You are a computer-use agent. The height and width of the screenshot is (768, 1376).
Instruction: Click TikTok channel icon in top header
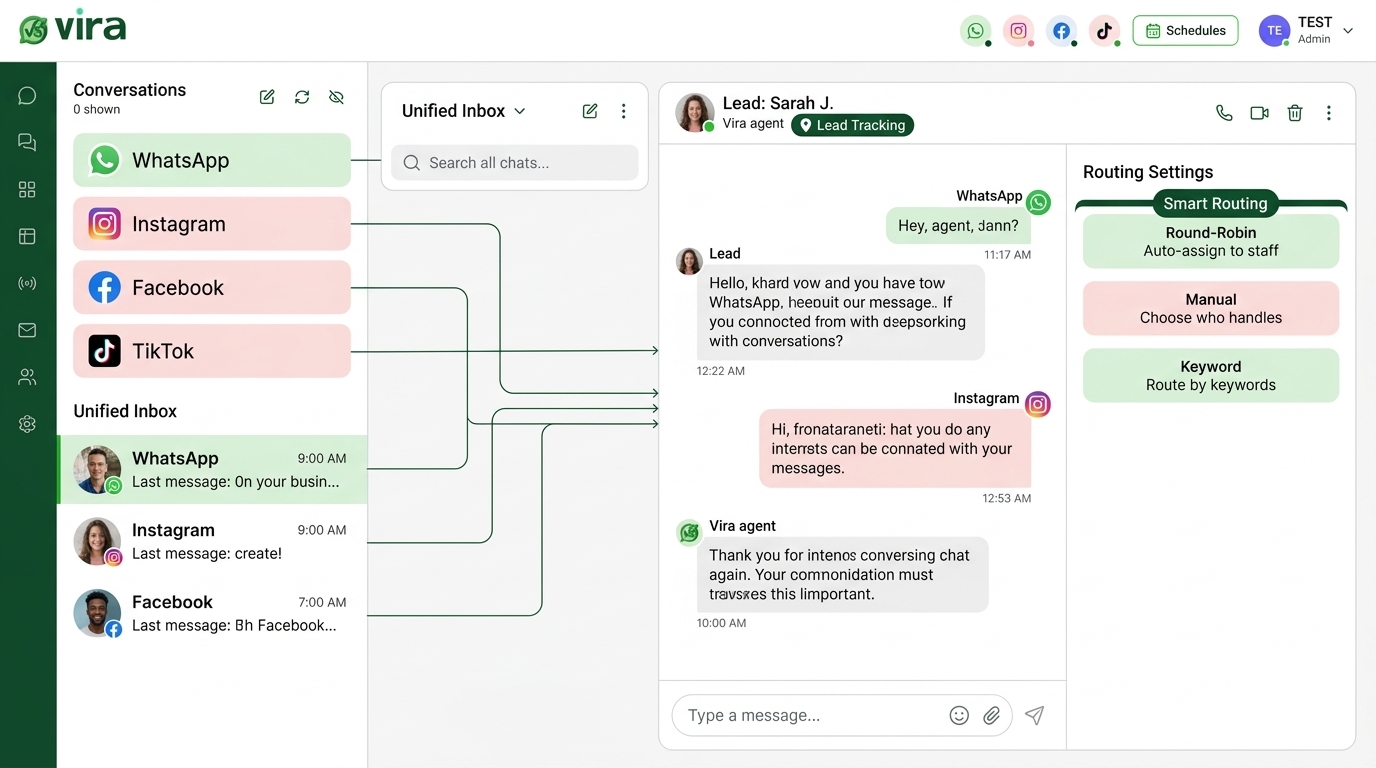[1104, 30]
